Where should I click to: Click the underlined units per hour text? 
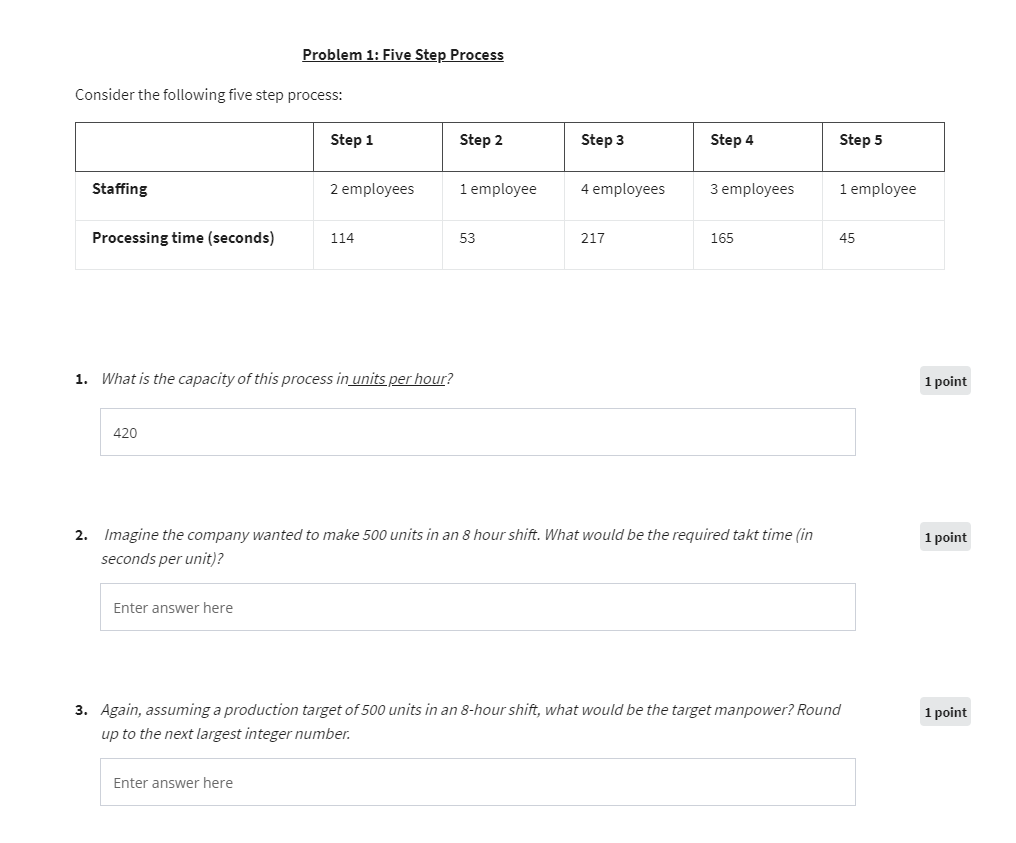(x=398, y=378)
